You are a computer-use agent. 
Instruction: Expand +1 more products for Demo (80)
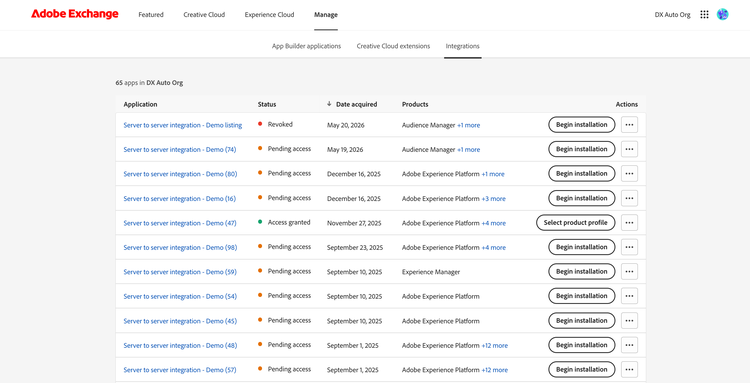click(493, 174)
